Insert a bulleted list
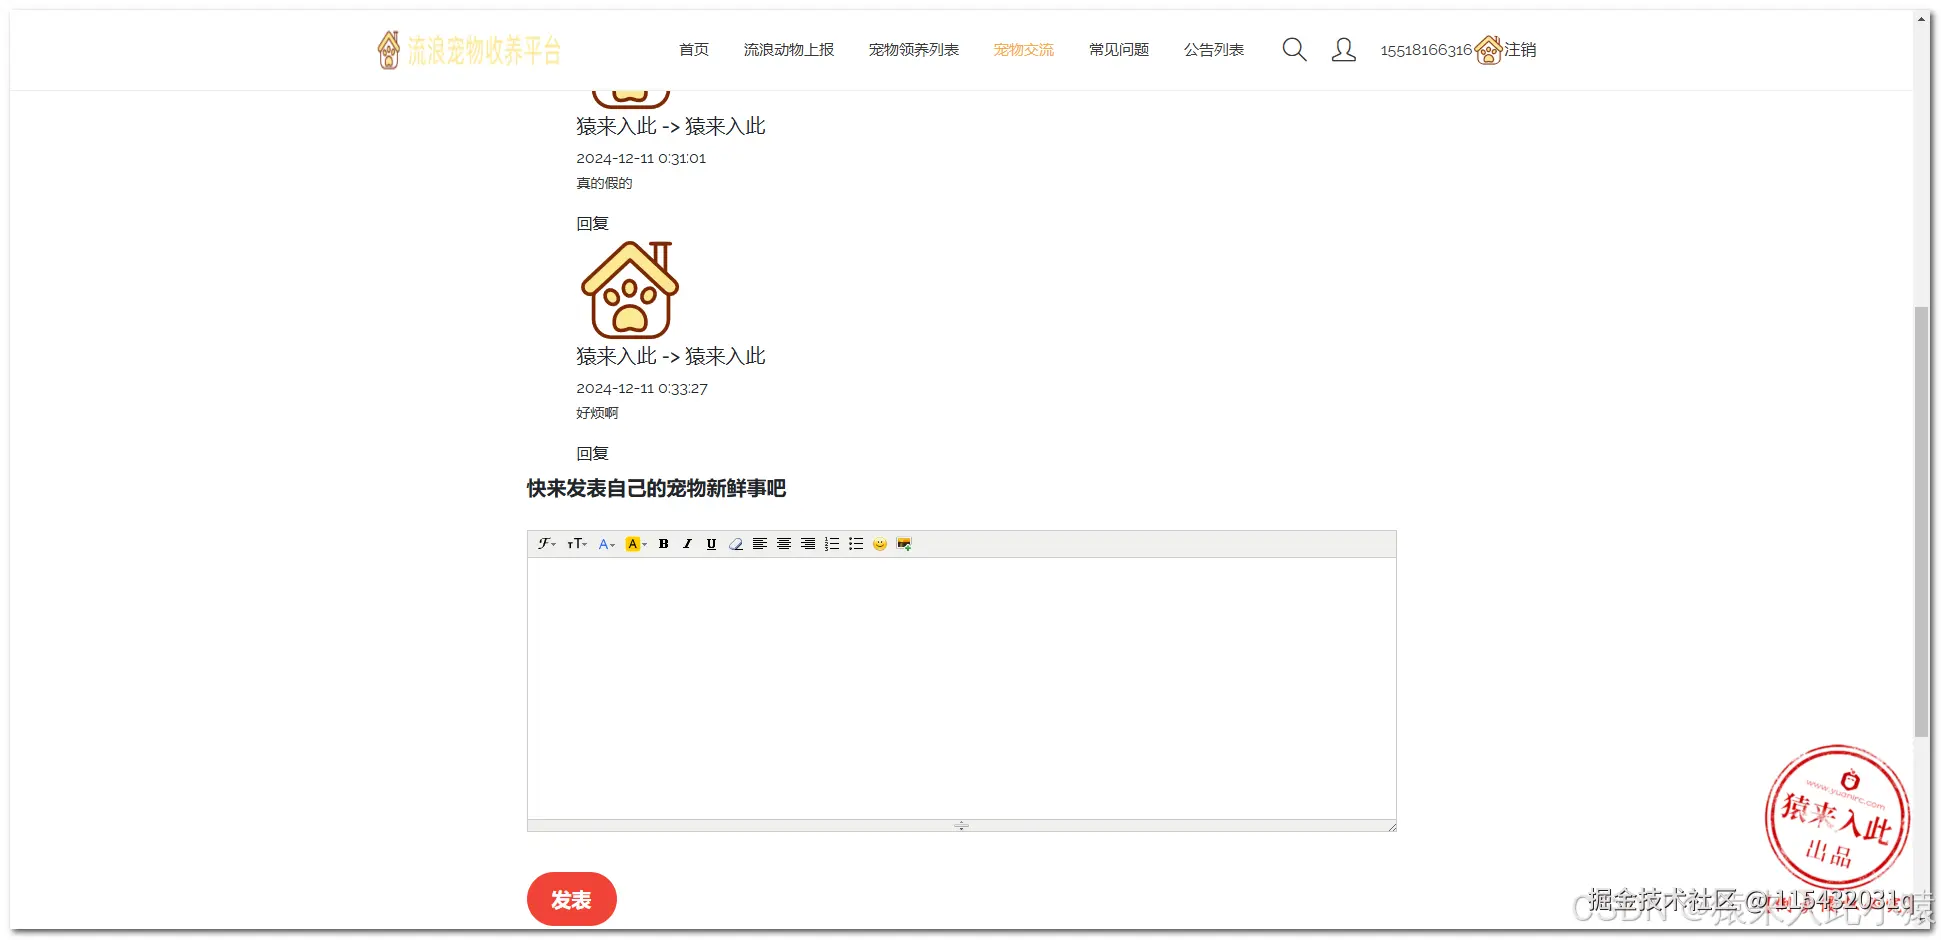Screen dimensions: 1941x940 pyautogui.click(x=856, y=544)
